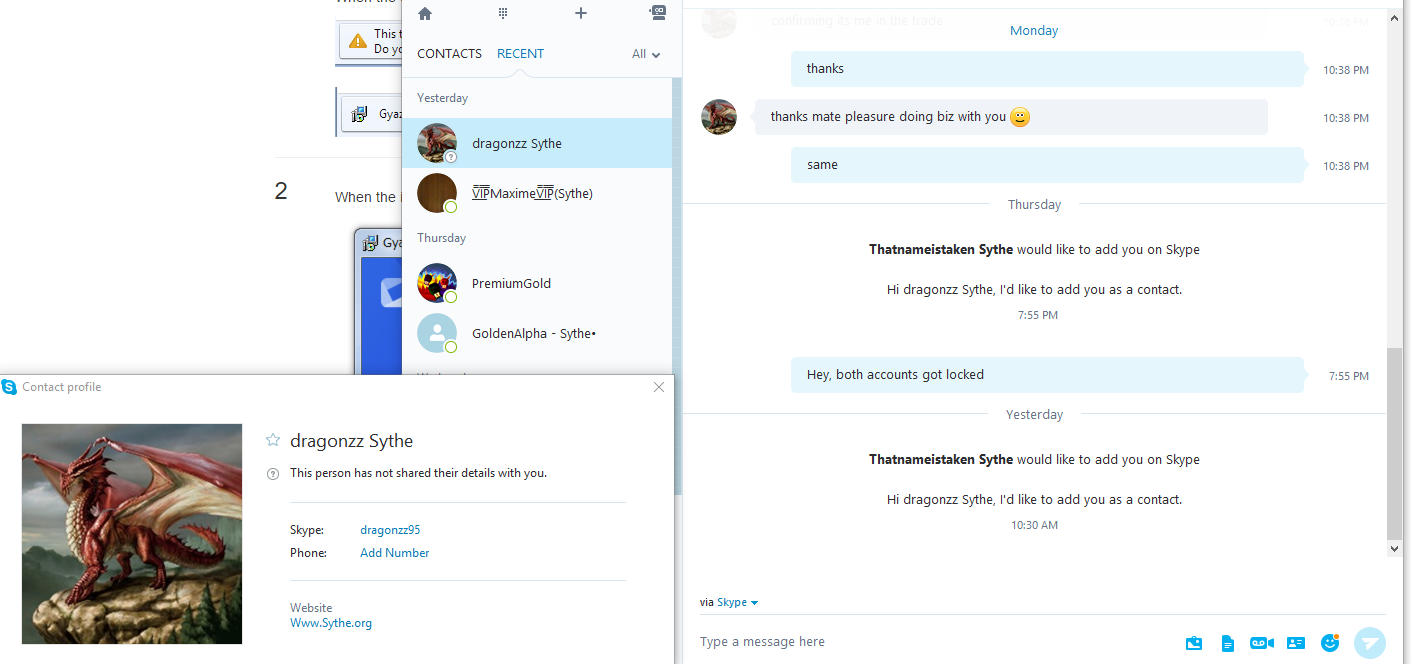The height and width of the screenshot is (664, 1411).
Task: Click the send photo icon
Action: 1194,643
